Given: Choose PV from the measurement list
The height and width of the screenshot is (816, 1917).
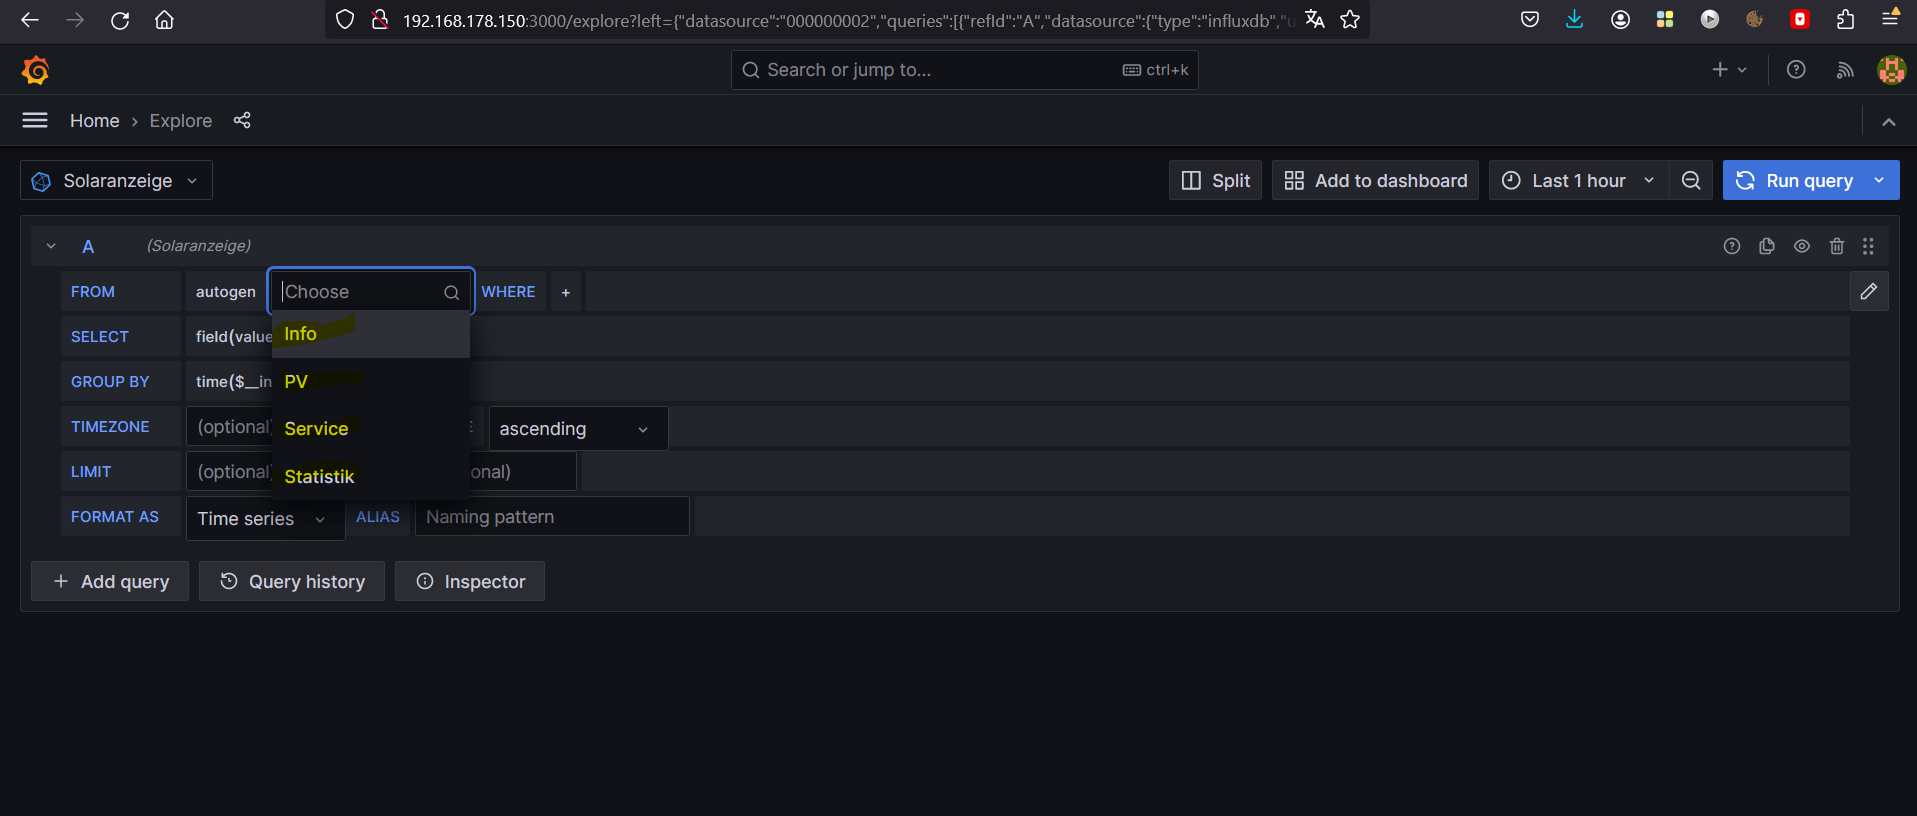Looking at the screenshot, I should pyautogui.click(x=297, y=382).
